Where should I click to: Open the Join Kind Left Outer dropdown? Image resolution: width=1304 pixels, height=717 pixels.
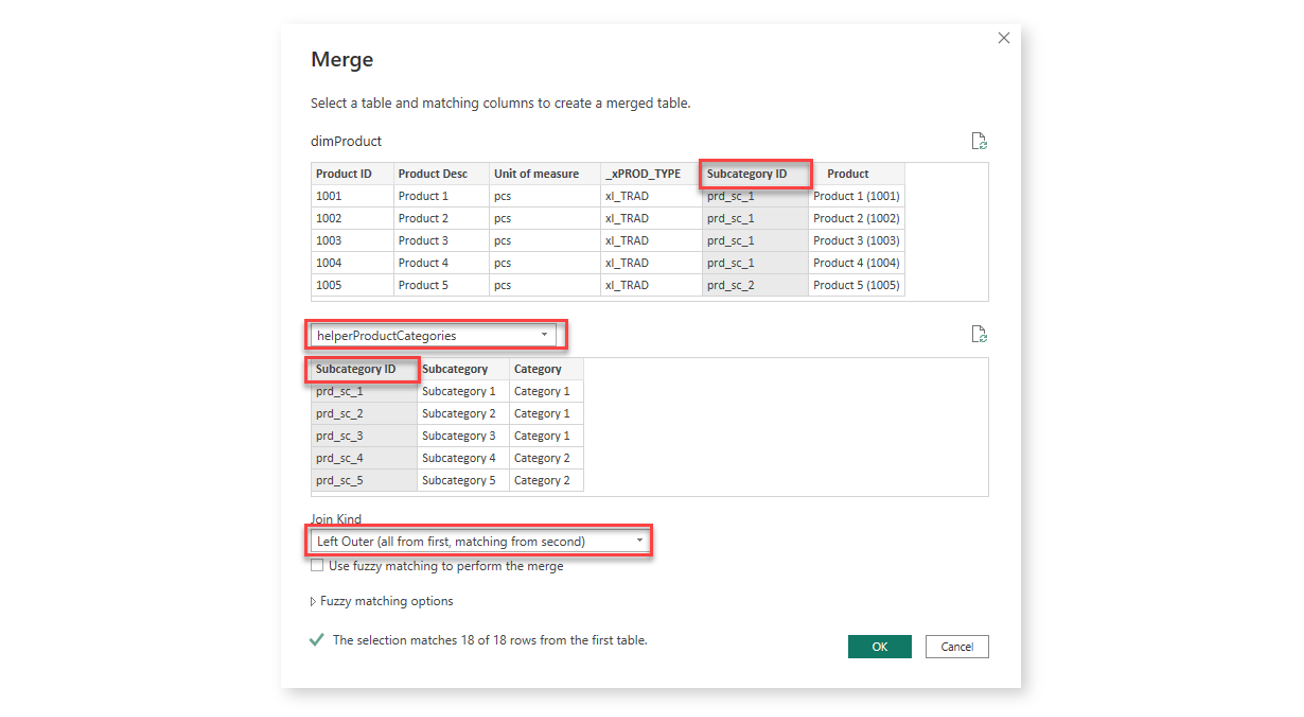pyautogui.click(x=479, y=541)
